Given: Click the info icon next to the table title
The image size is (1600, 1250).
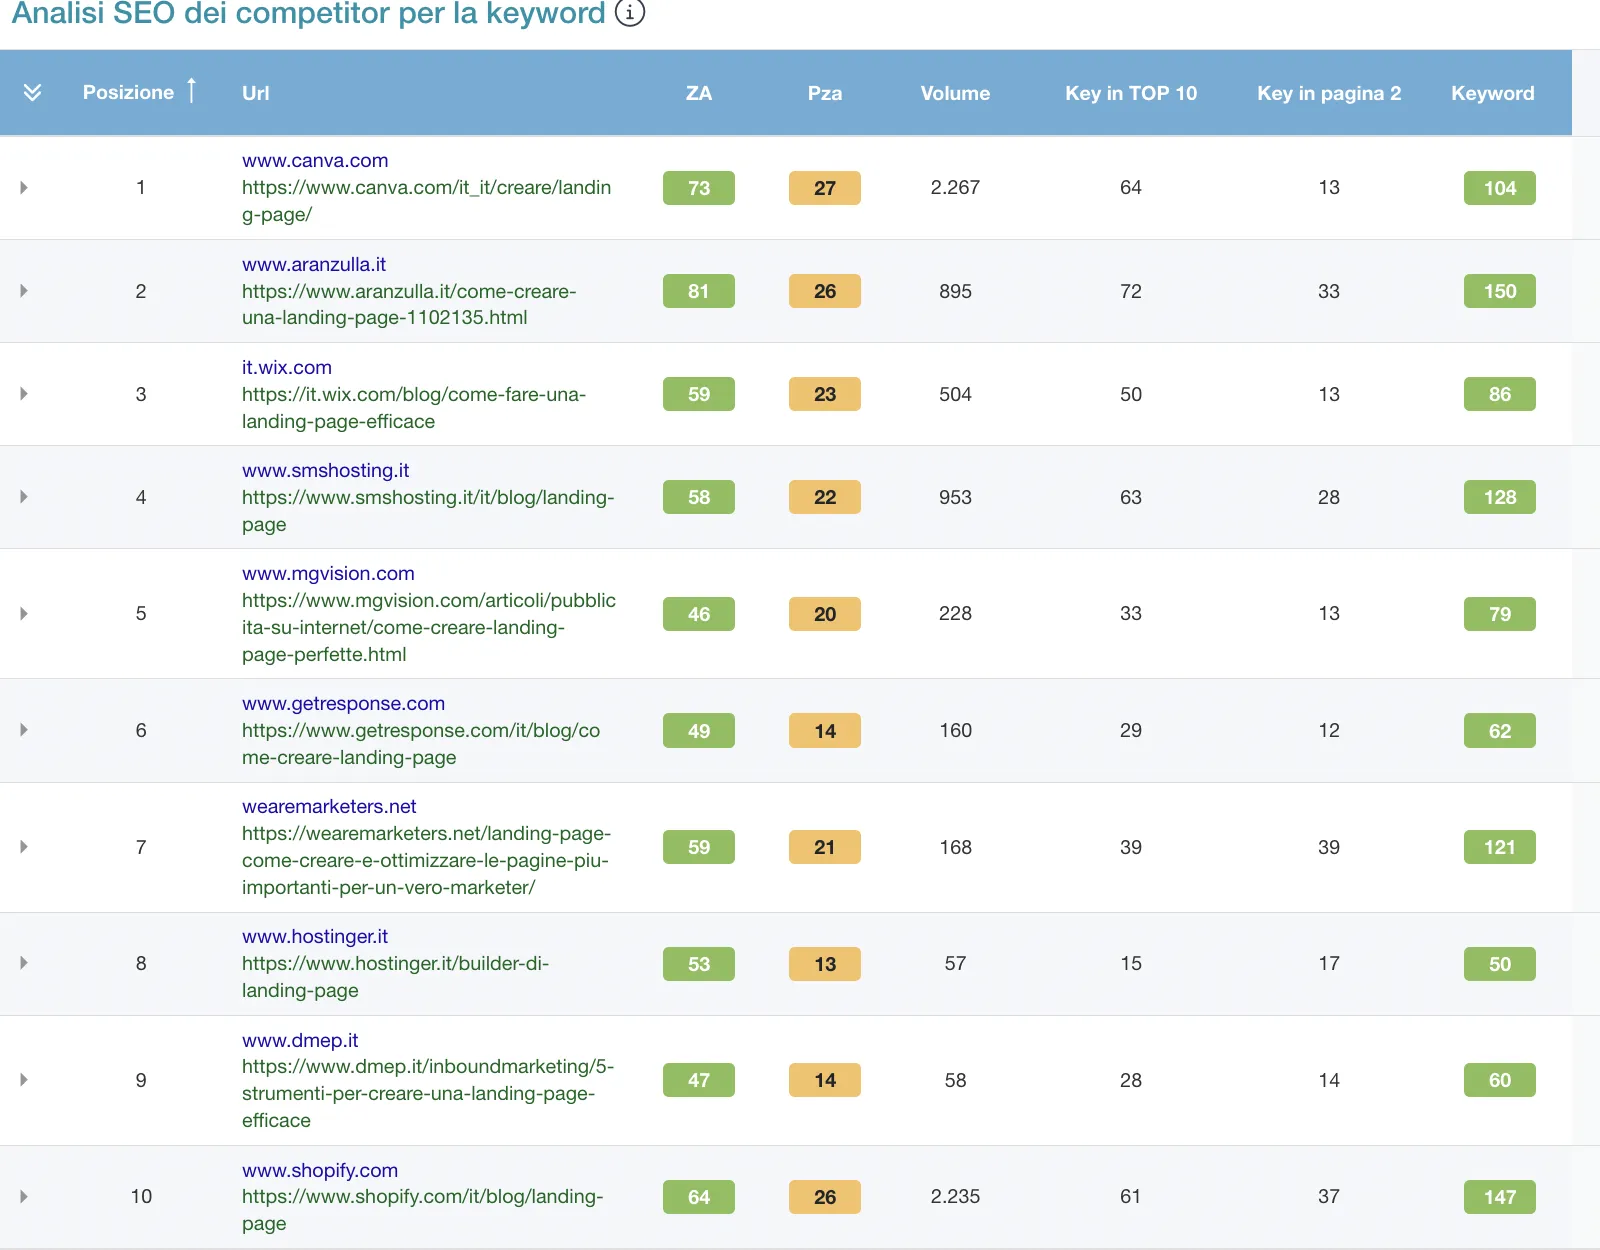Looking at the screenshot, I should pos(628,14).
